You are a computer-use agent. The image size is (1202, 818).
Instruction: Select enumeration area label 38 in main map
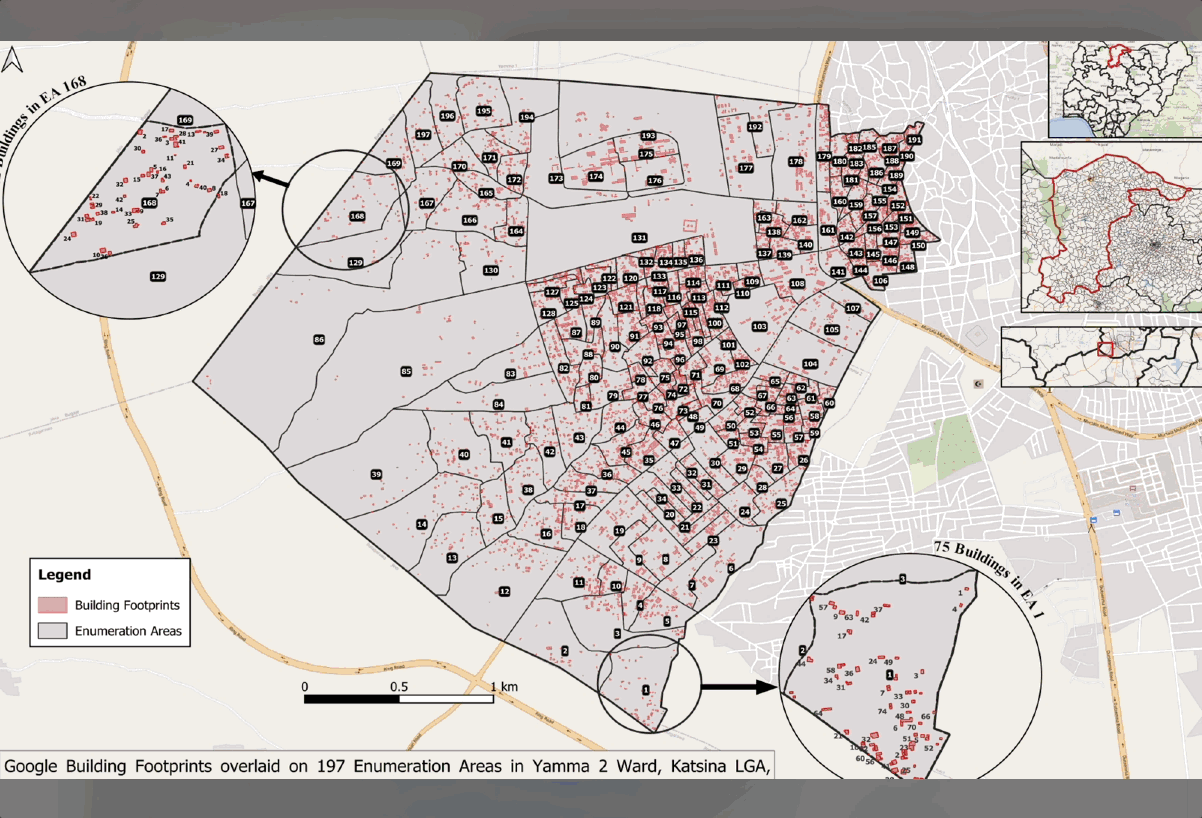click(x=528, y=490)
